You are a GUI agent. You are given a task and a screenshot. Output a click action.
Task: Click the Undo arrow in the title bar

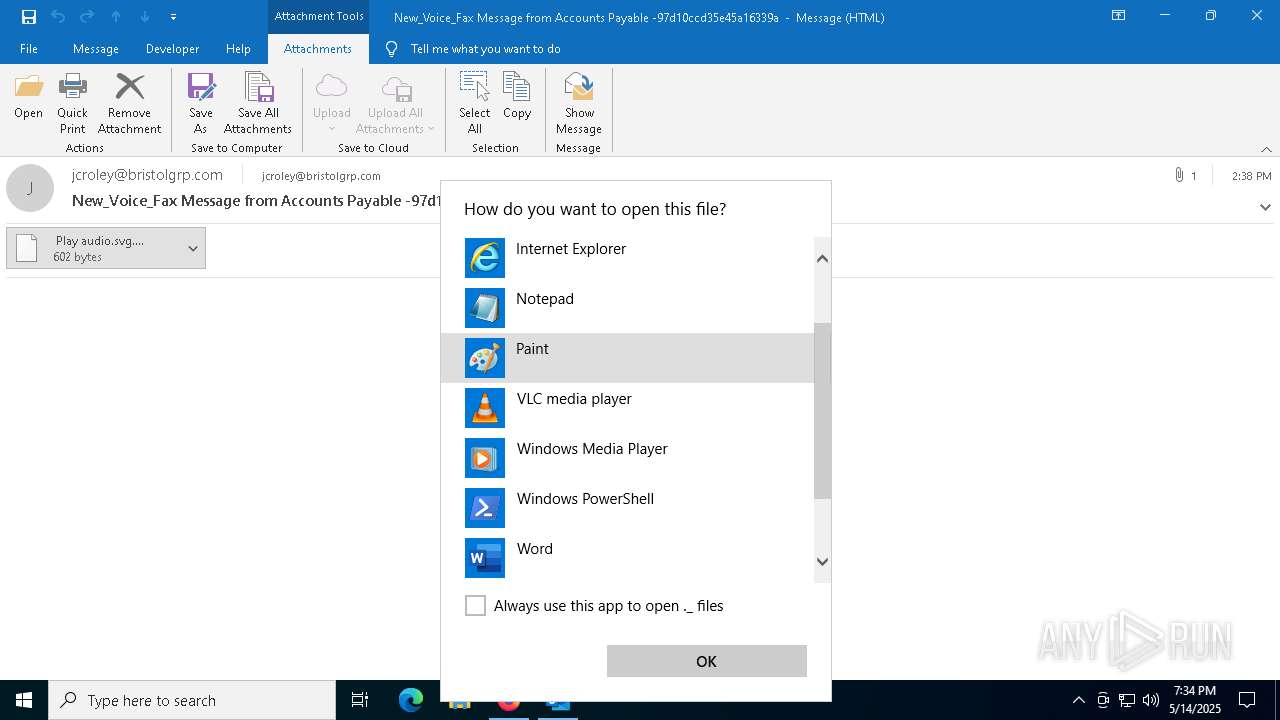(x=57, y=17)
